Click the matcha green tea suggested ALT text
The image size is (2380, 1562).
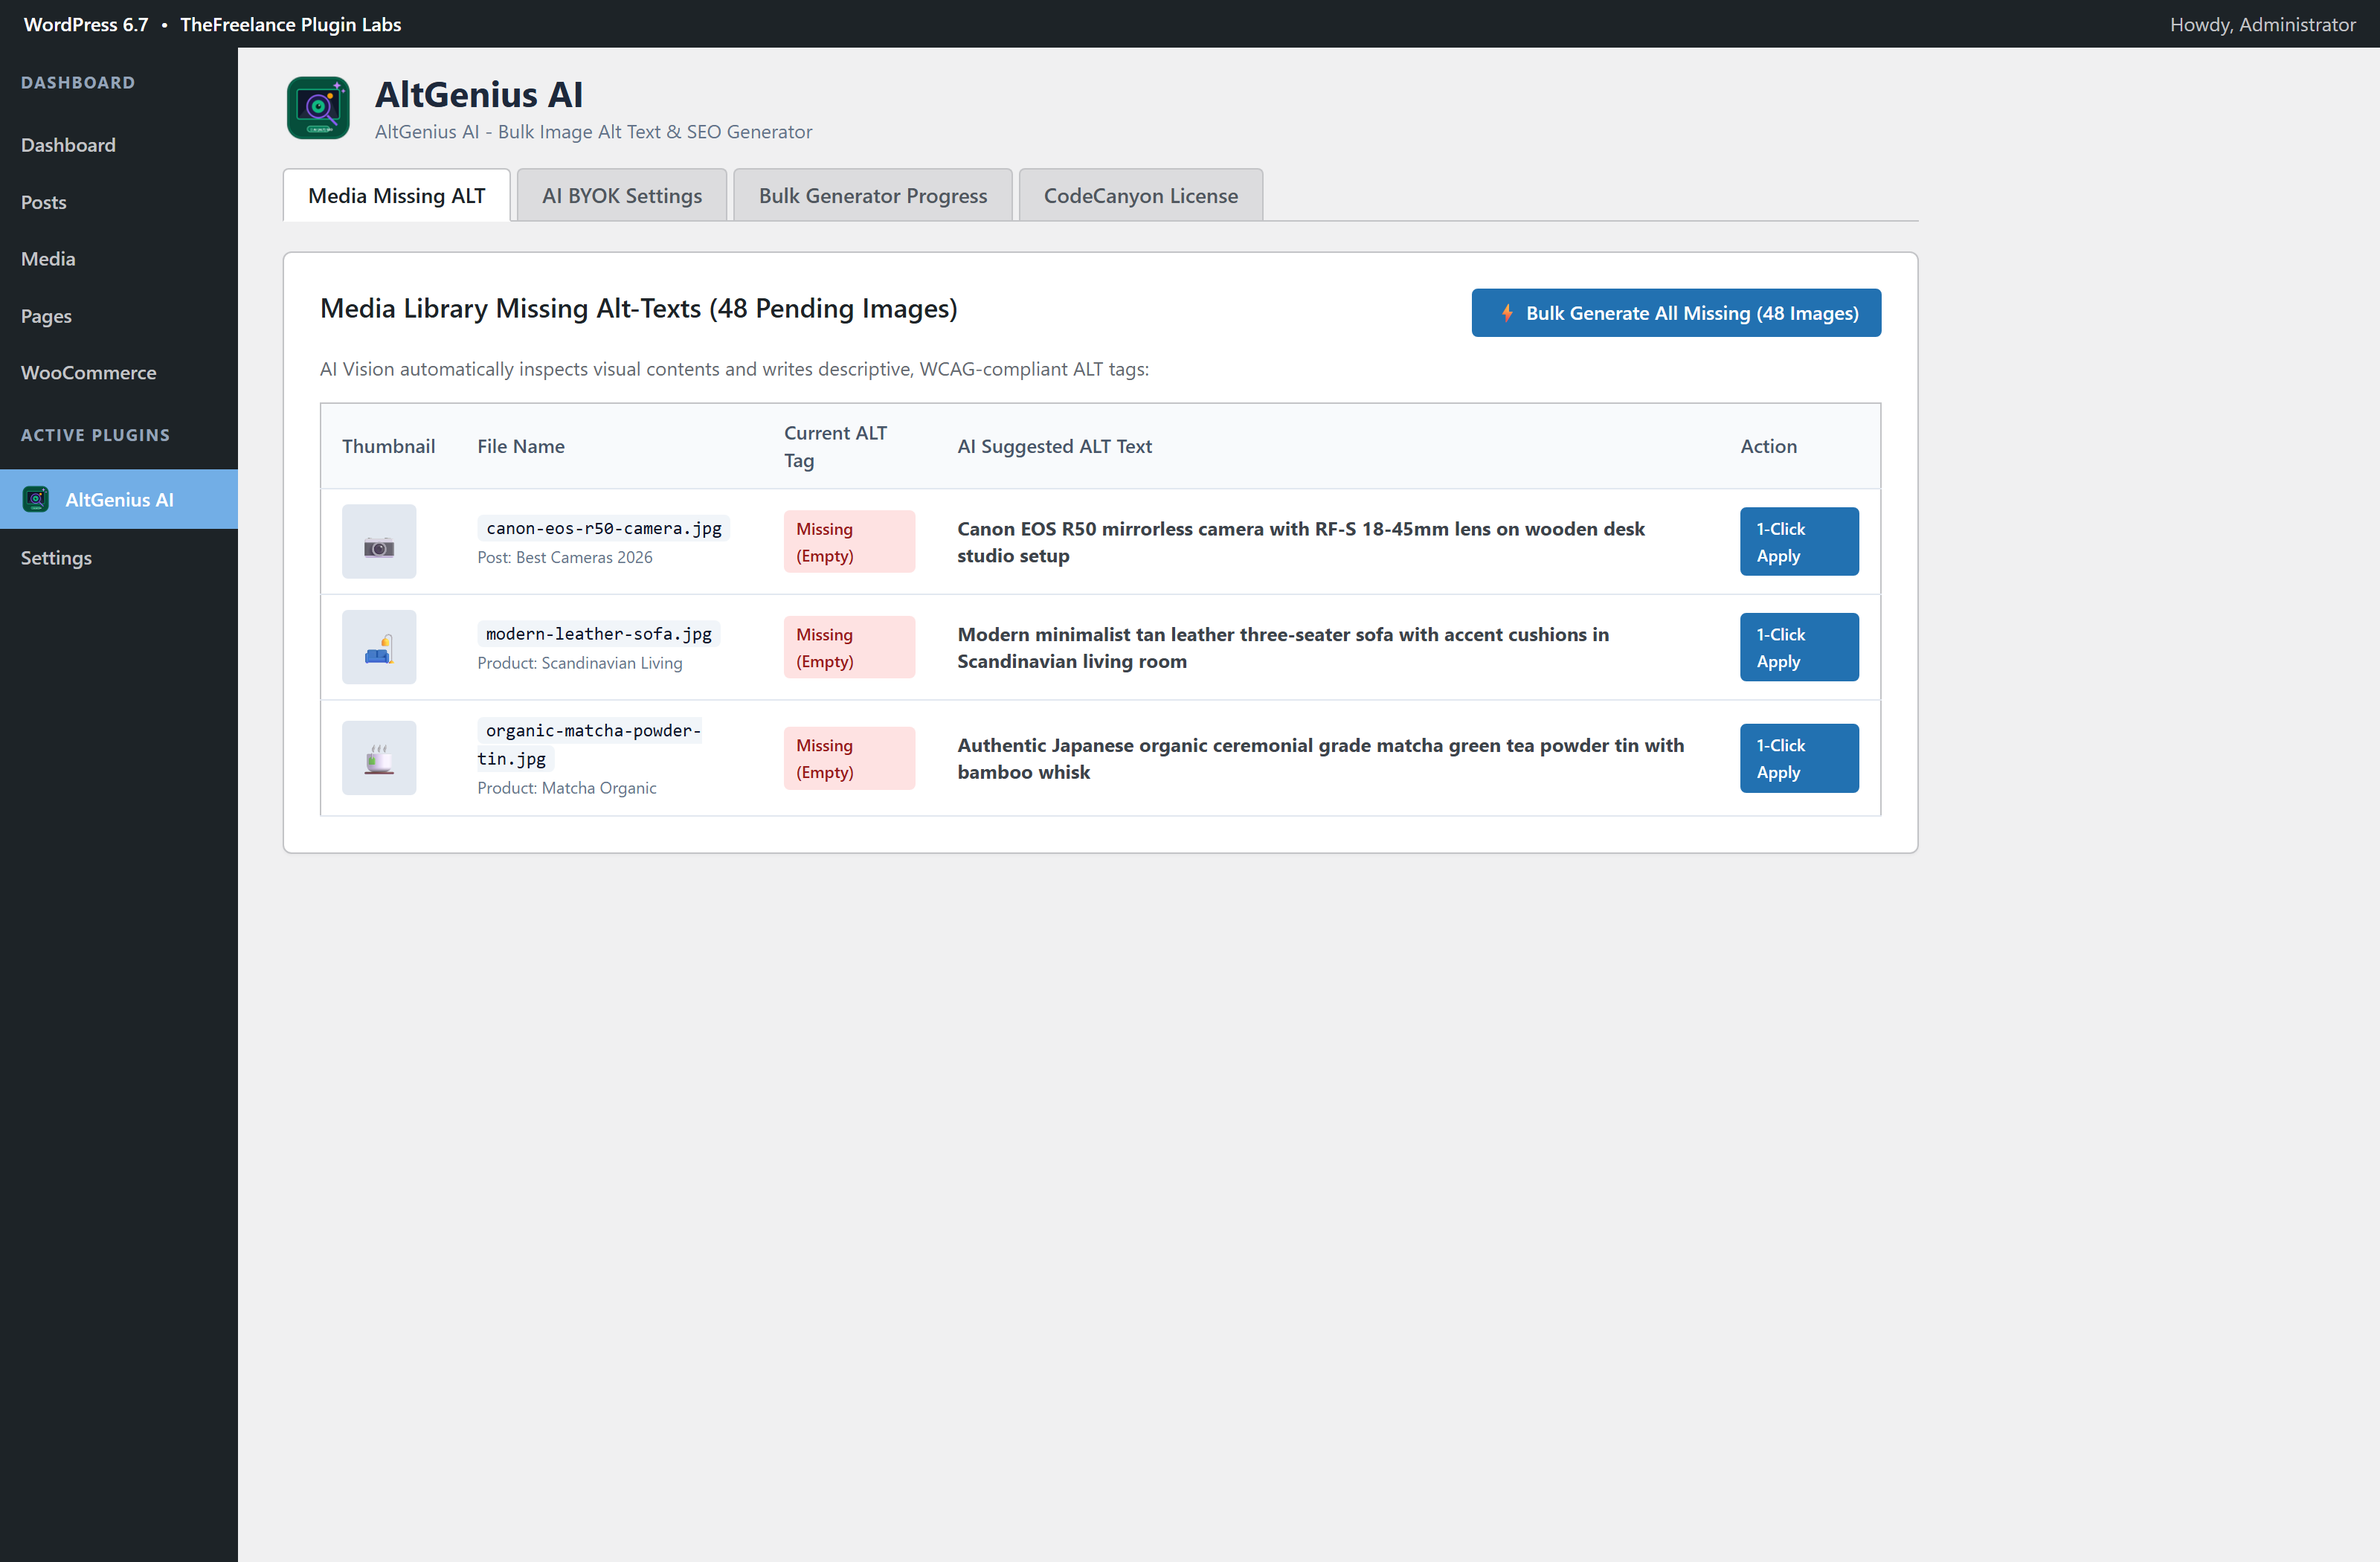pos(1321,758)
